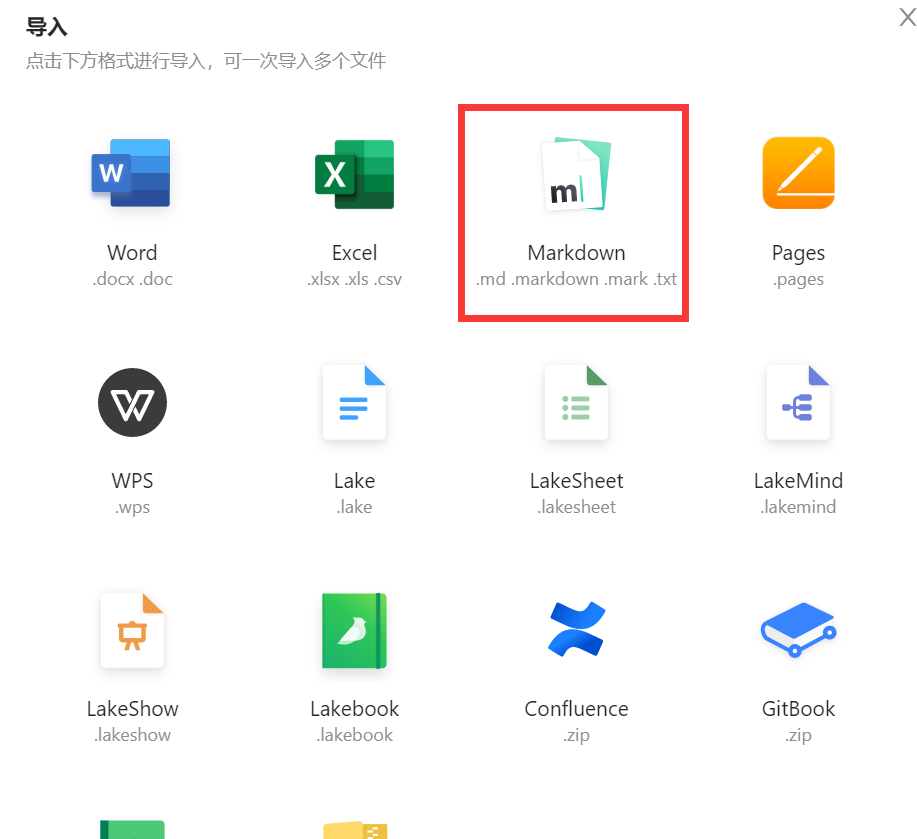Image resolution: width=917 pixels, height=839 pixels.
Task: Click the .docx .doc extension text
Action: 132,279
